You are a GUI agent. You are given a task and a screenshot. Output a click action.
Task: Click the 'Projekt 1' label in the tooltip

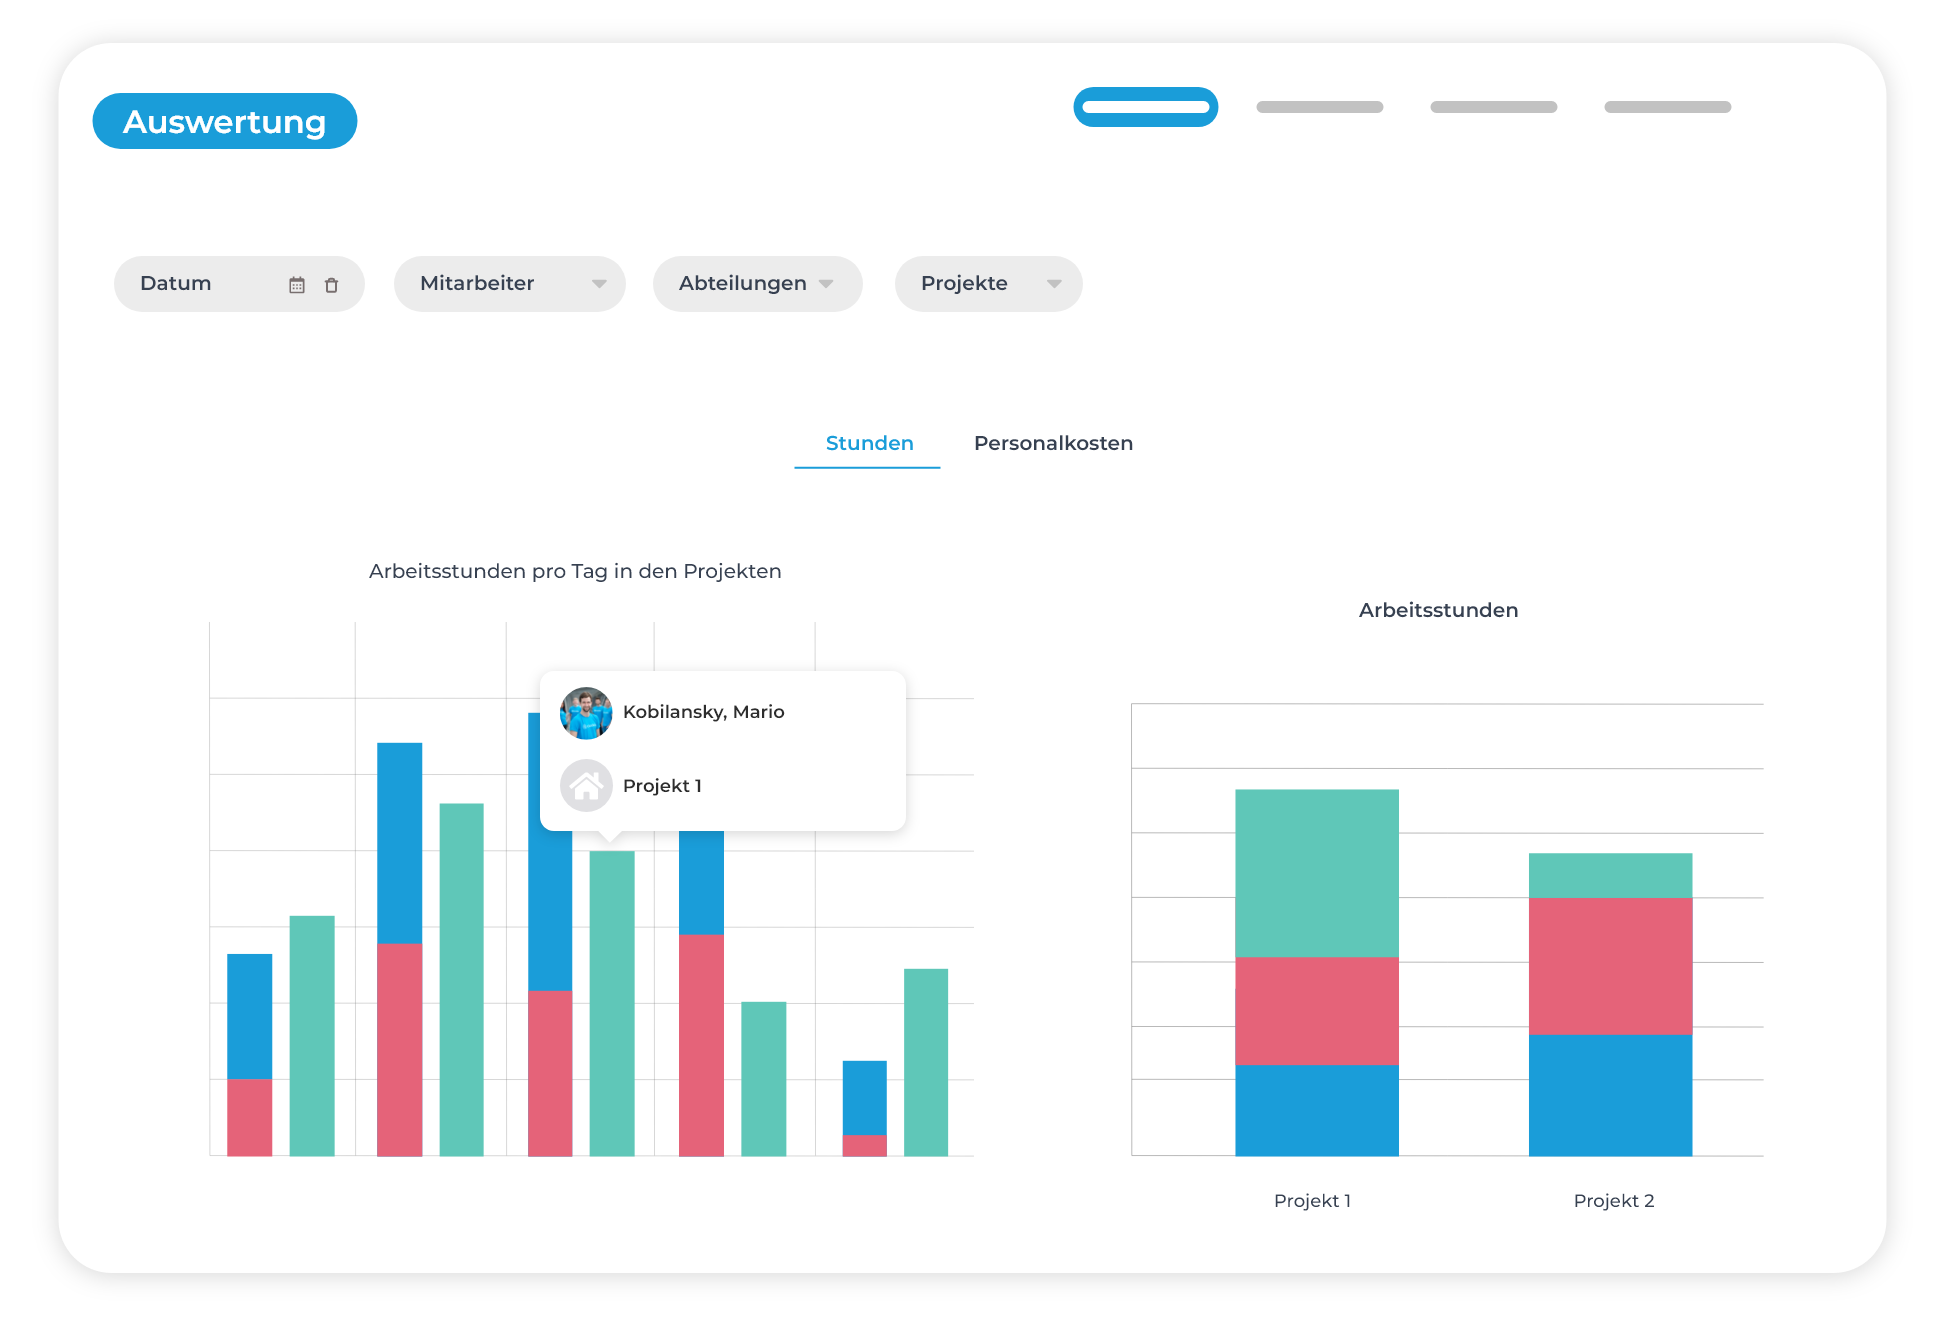point(662,786)
